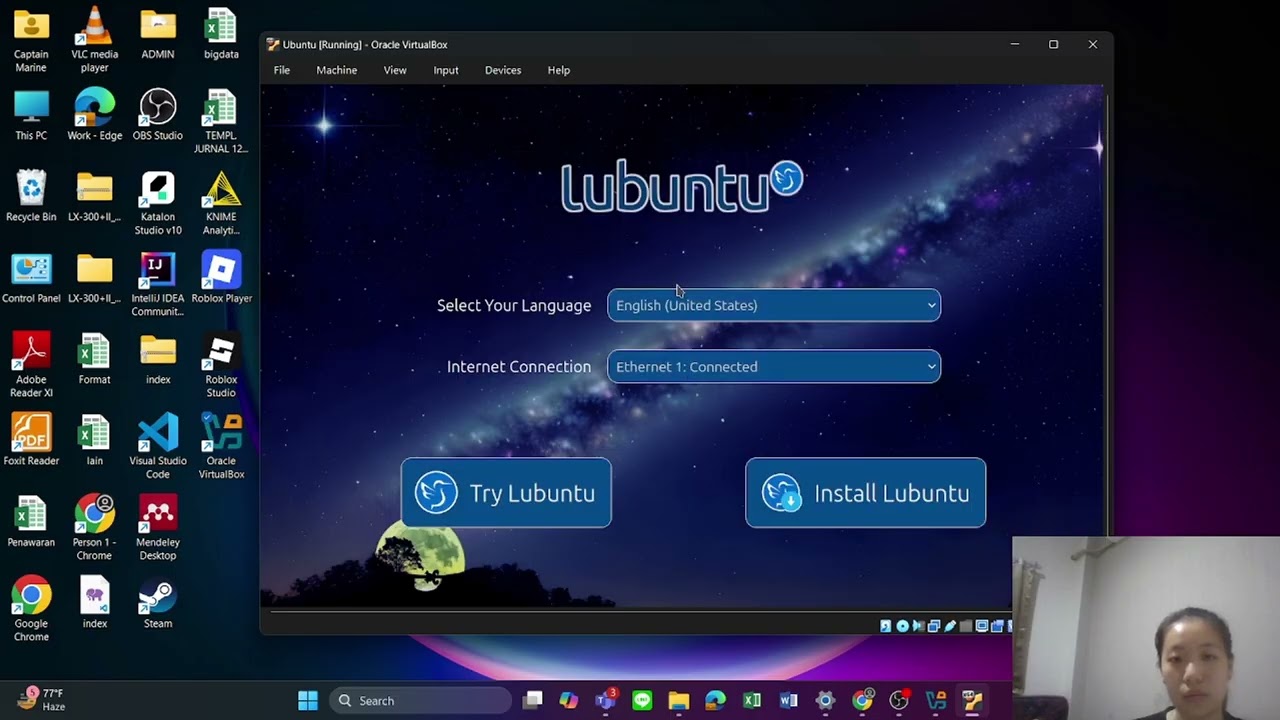This screenshot has width=1280, height=720.
Task: Click the USB devices indicator in VirtualBox status bar
Action: [x=950, y=626]
